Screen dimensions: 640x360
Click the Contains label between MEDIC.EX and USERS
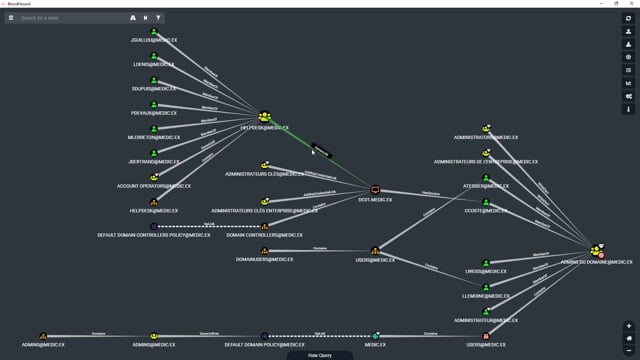[431, 334]
